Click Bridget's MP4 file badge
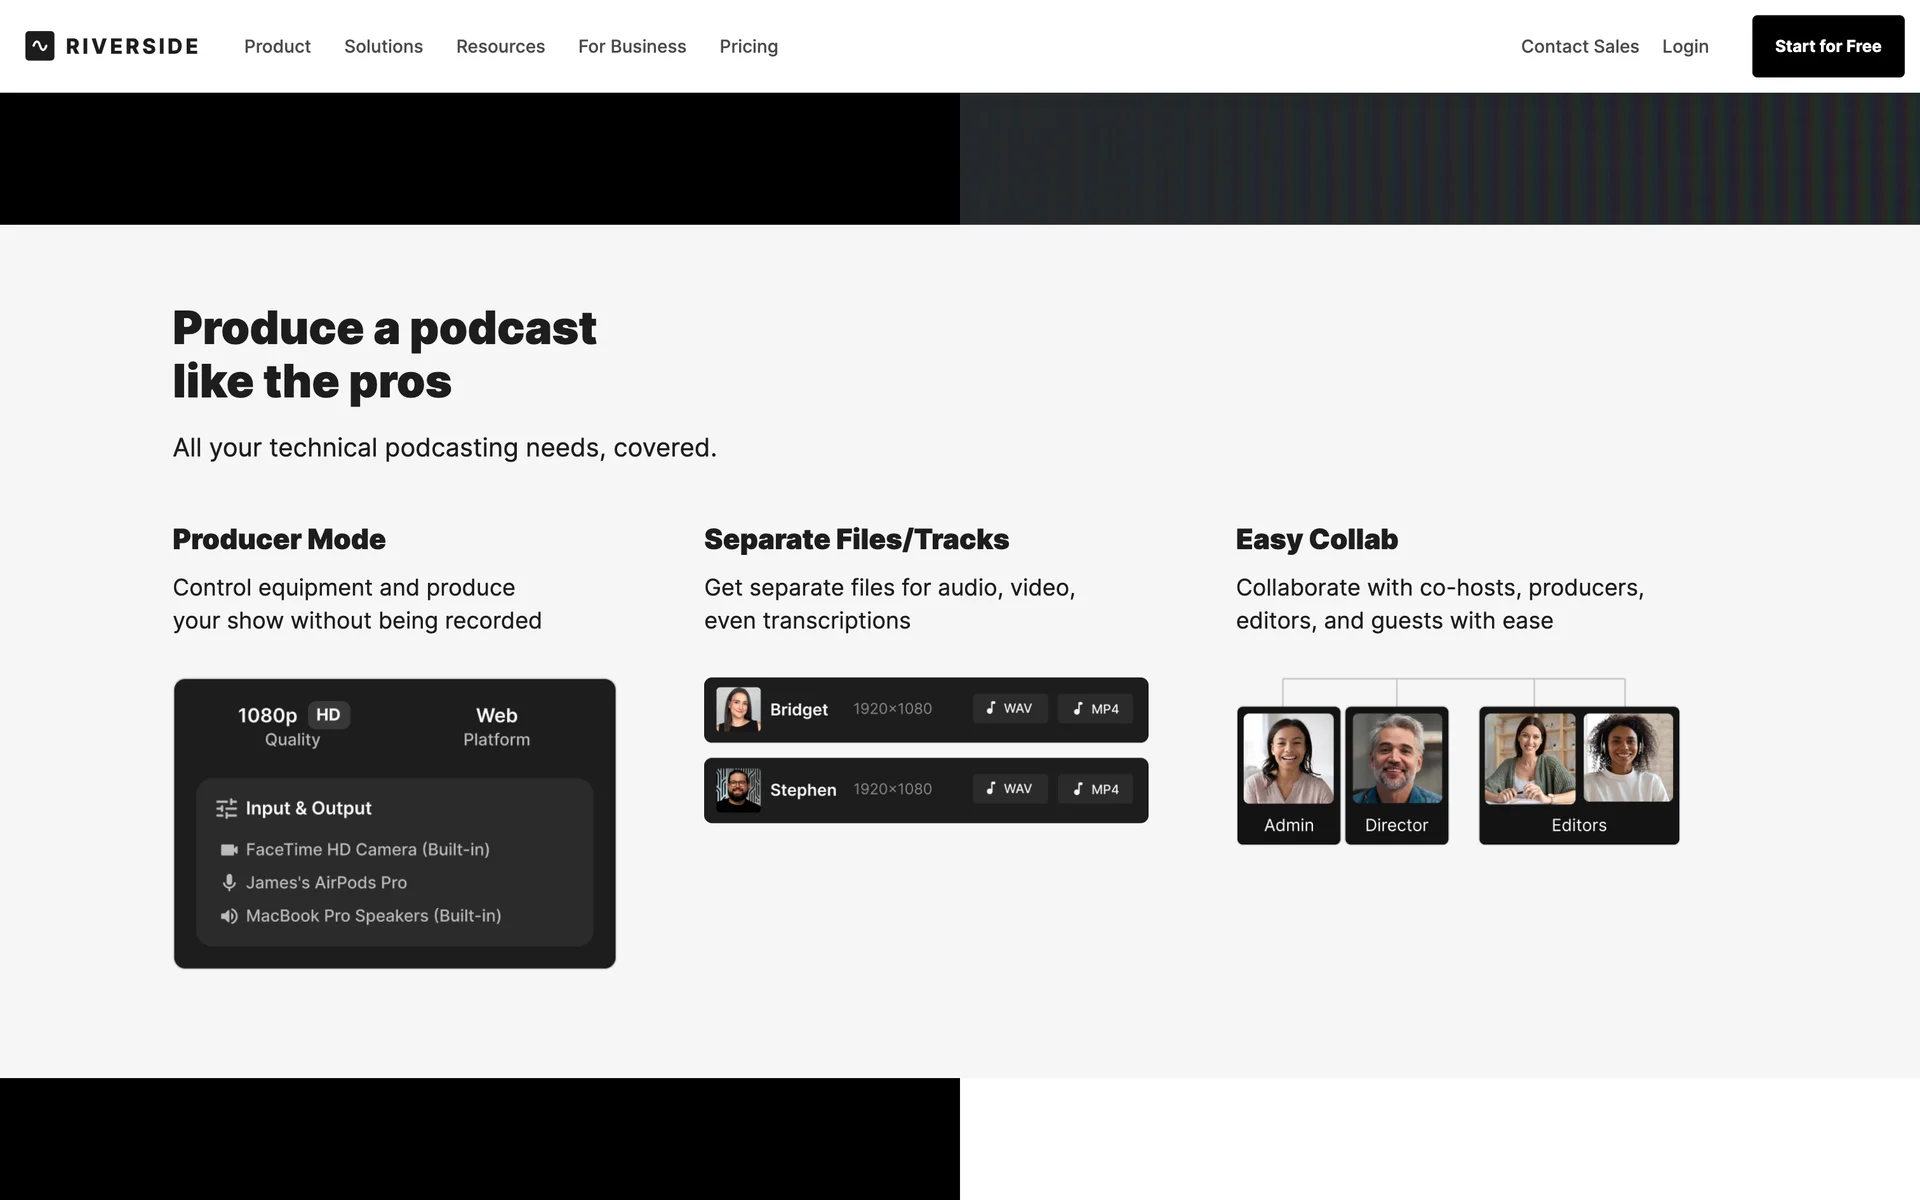 (x=1095, y=708)
